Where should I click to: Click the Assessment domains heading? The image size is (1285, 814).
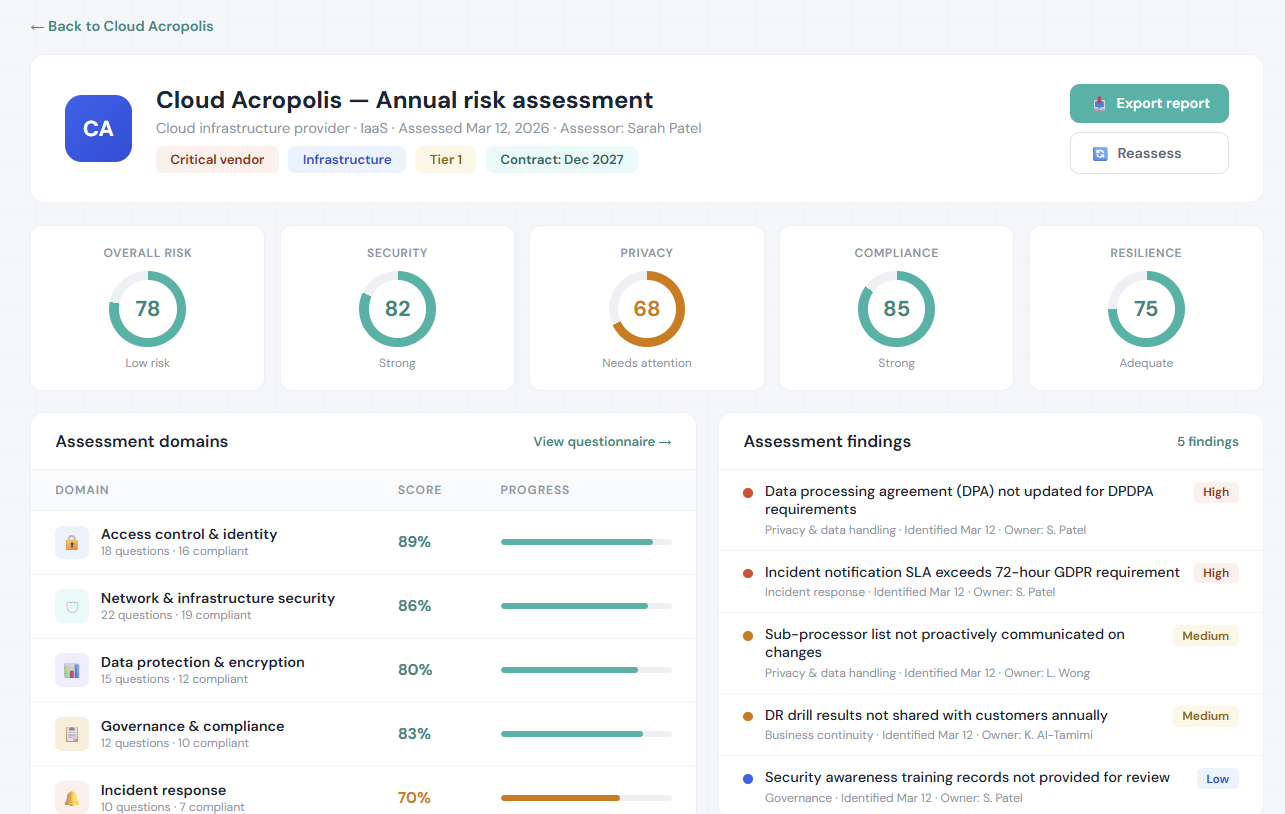[x=142, y=441]
